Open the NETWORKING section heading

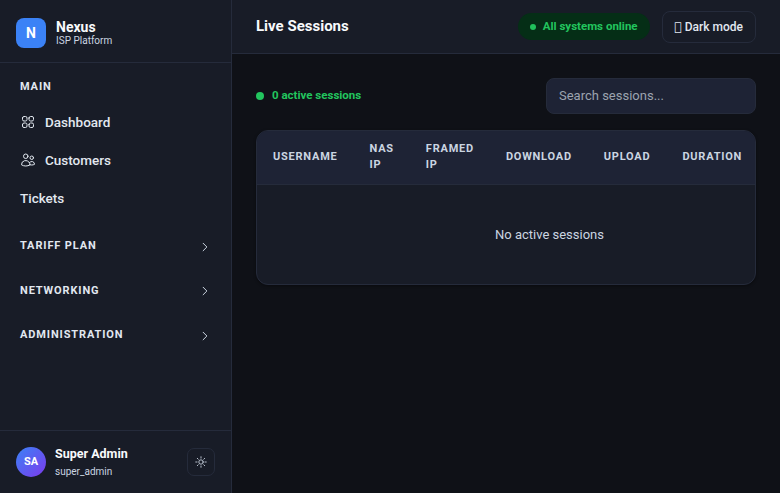(59, 290)
